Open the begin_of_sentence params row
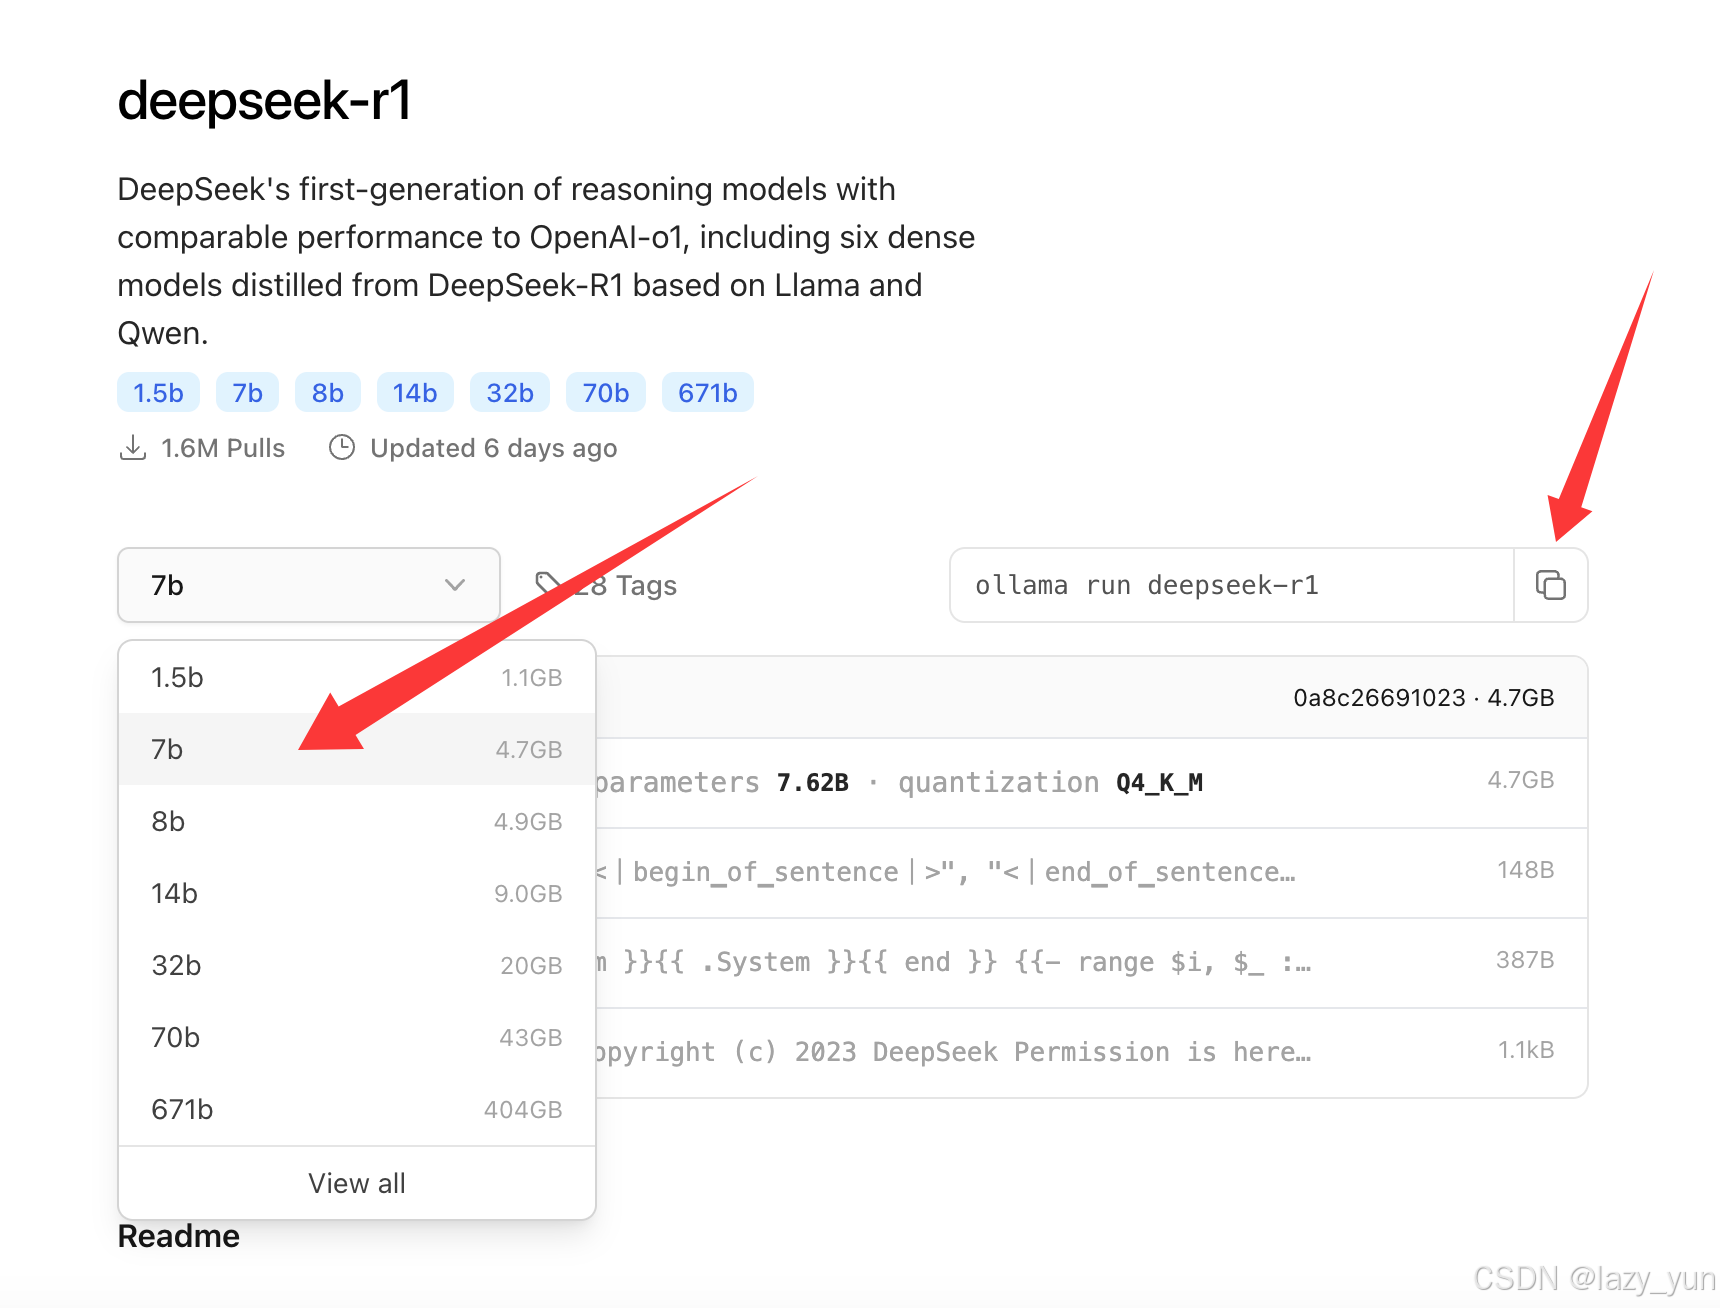The height and width of the screenshot is (1308, 1720). 1092,873
